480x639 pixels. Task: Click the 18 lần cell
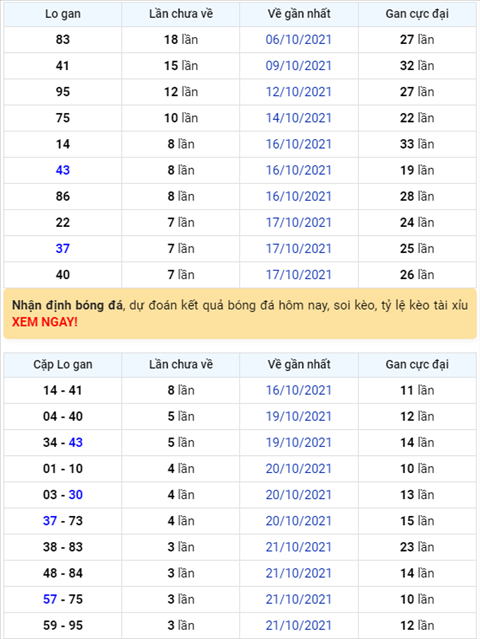[x=181, y=40]
